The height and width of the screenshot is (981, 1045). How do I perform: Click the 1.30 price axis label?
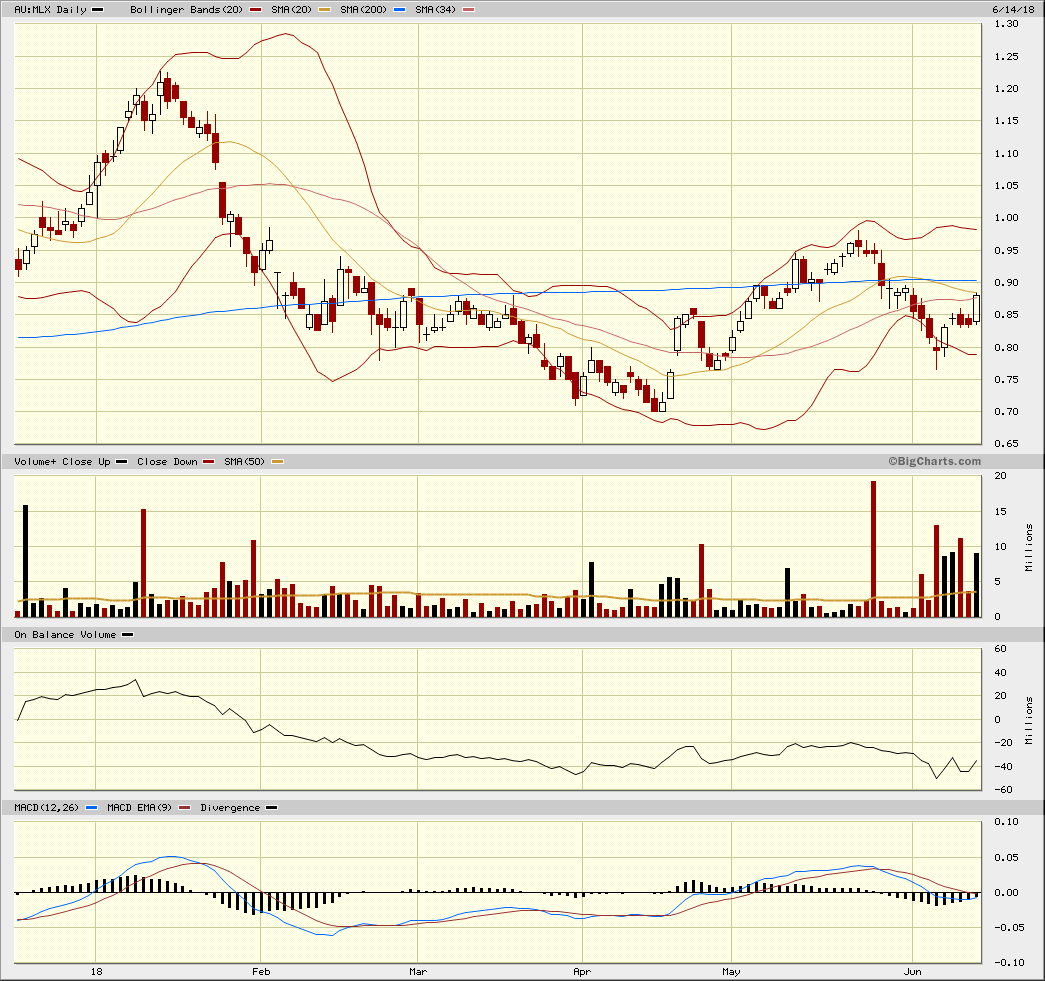coord(1006,23)
